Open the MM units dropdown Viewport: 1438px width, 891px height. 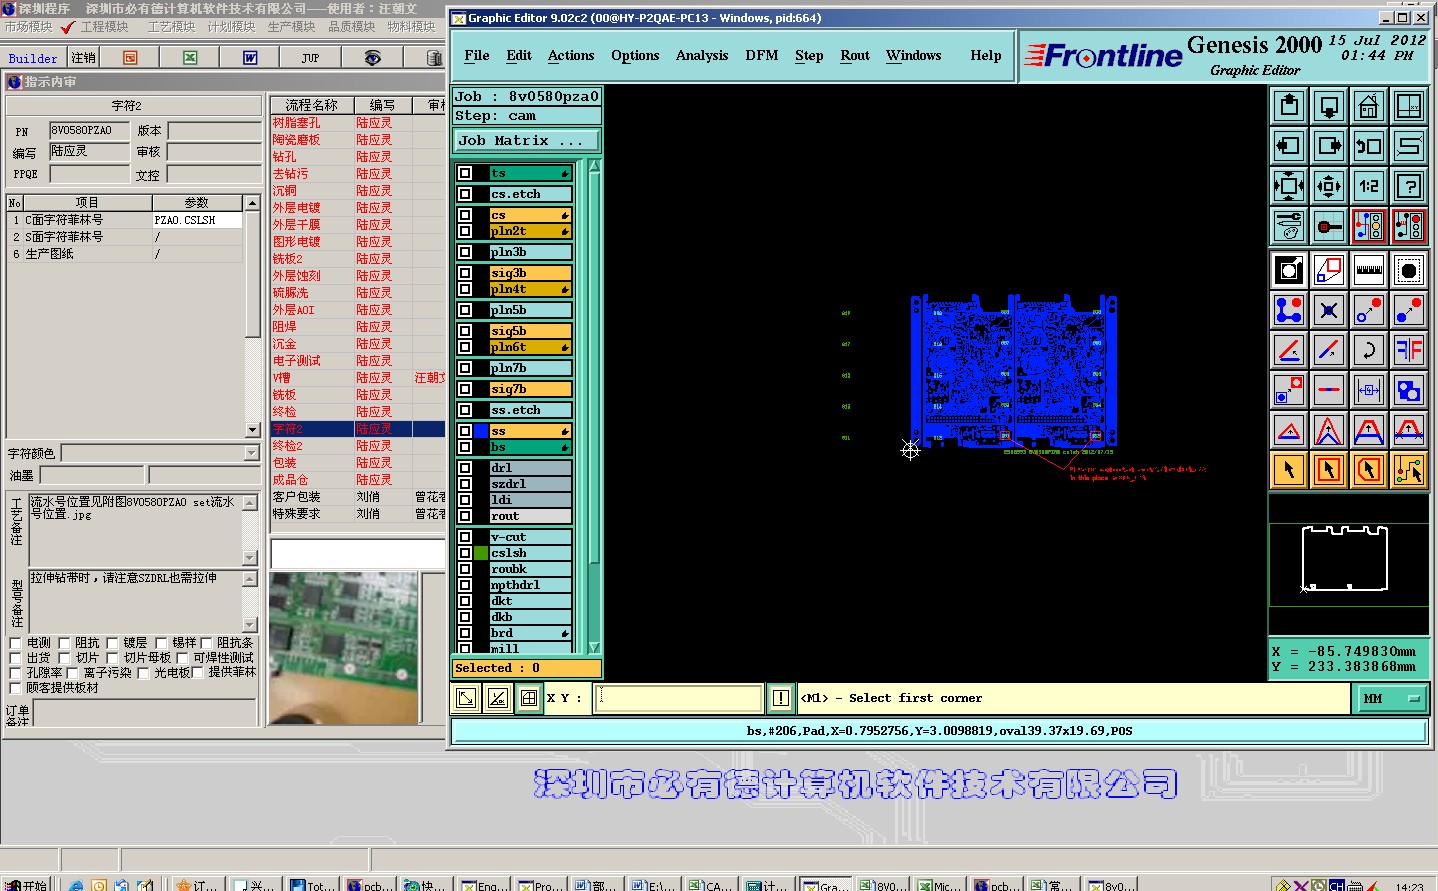pyautogui.click(x=1390, y=699)
